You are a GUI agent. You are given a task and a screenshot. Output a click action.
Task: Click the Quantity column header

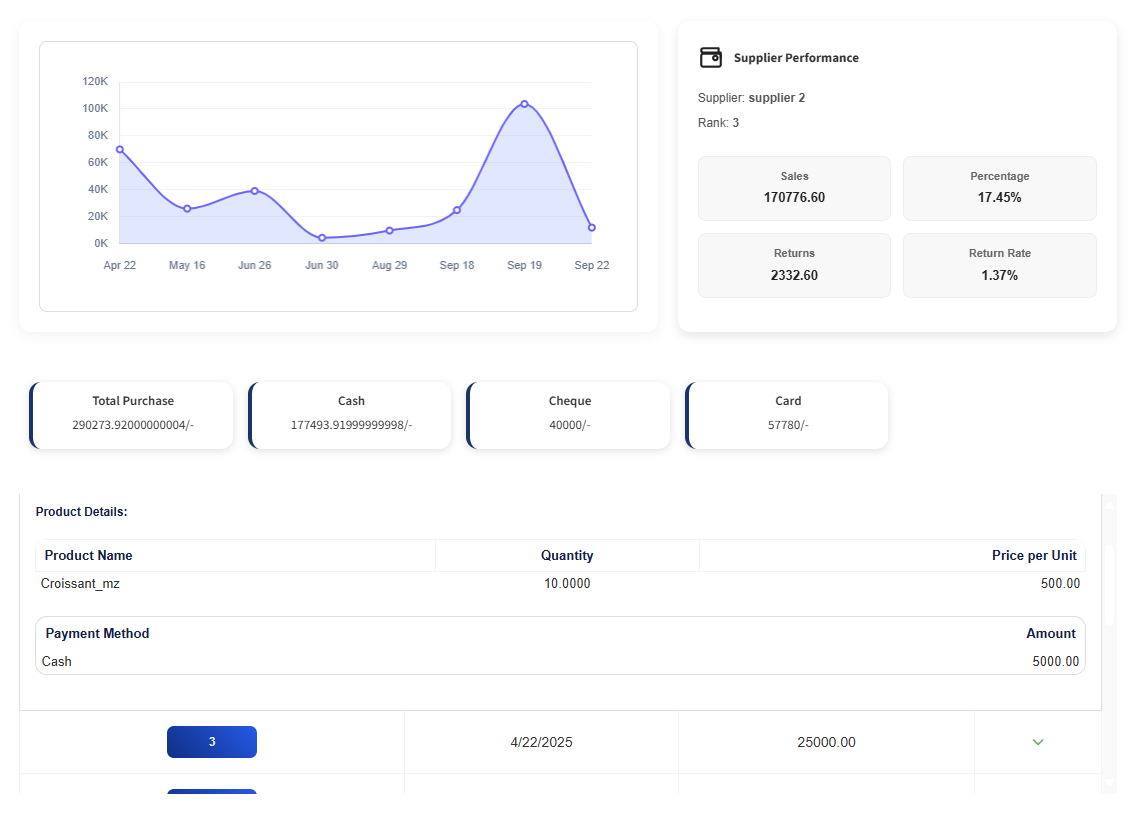[x=567, y=555]
